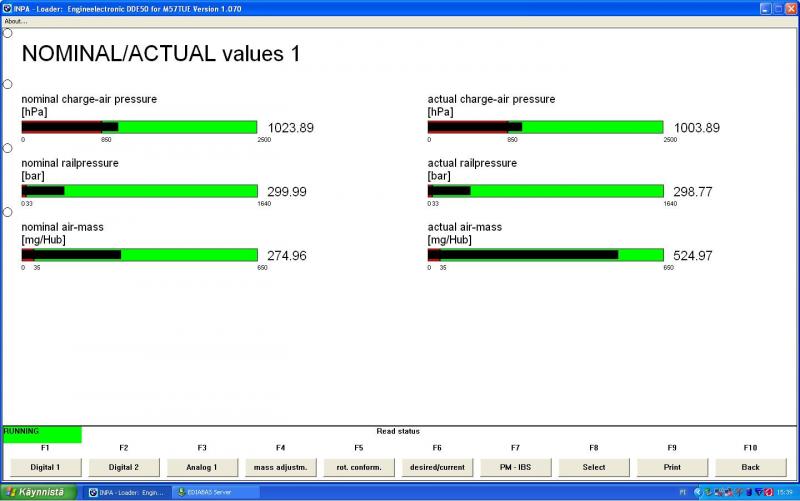
Task: Open the PM - IBS function
Action: click(515, 467)
